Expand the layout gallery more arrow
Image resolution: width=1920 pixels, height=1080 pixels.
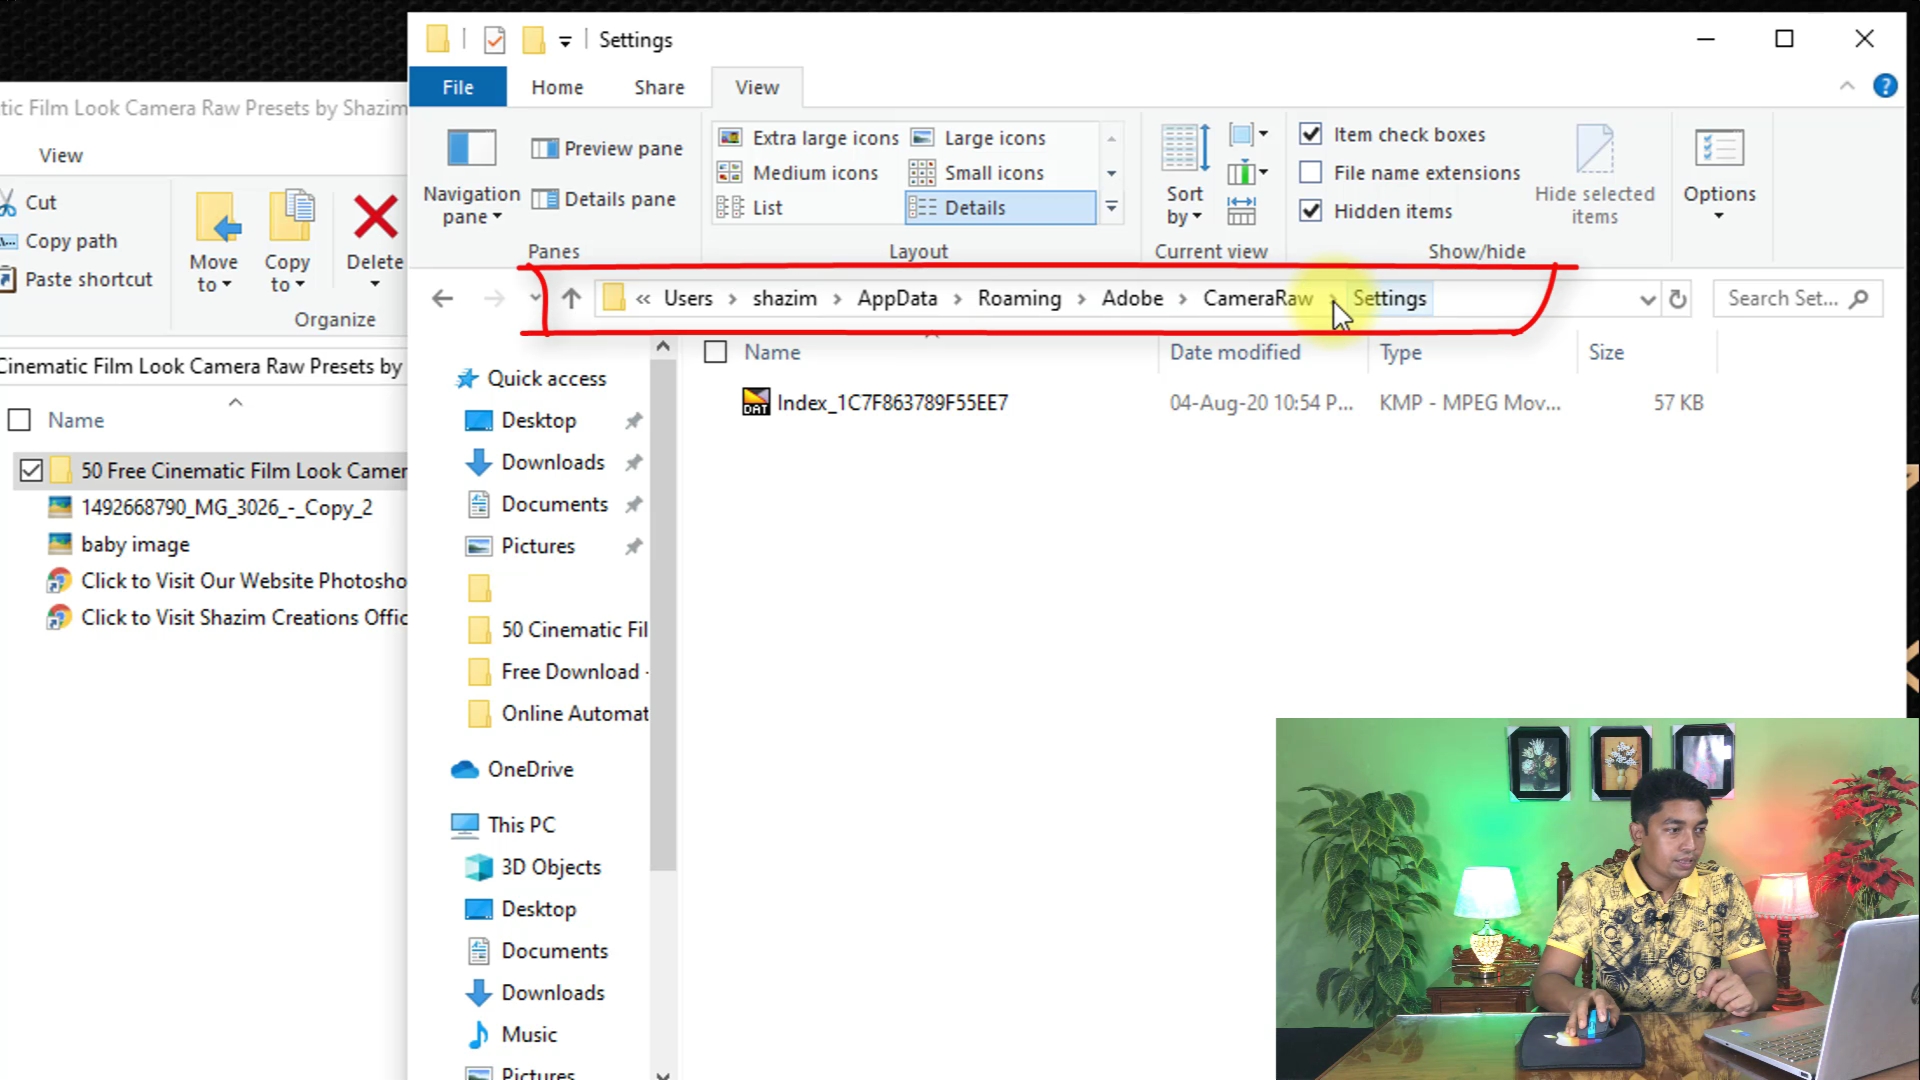click(x=1111, y=208)
